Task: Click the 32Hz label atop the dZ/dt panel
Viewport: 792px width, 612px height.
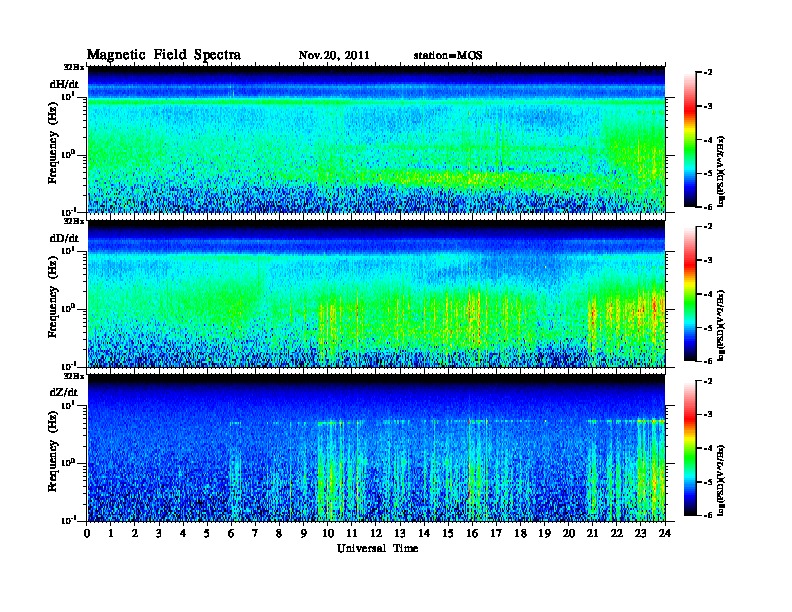Action: pyautogui.click(x=74, y=376)
